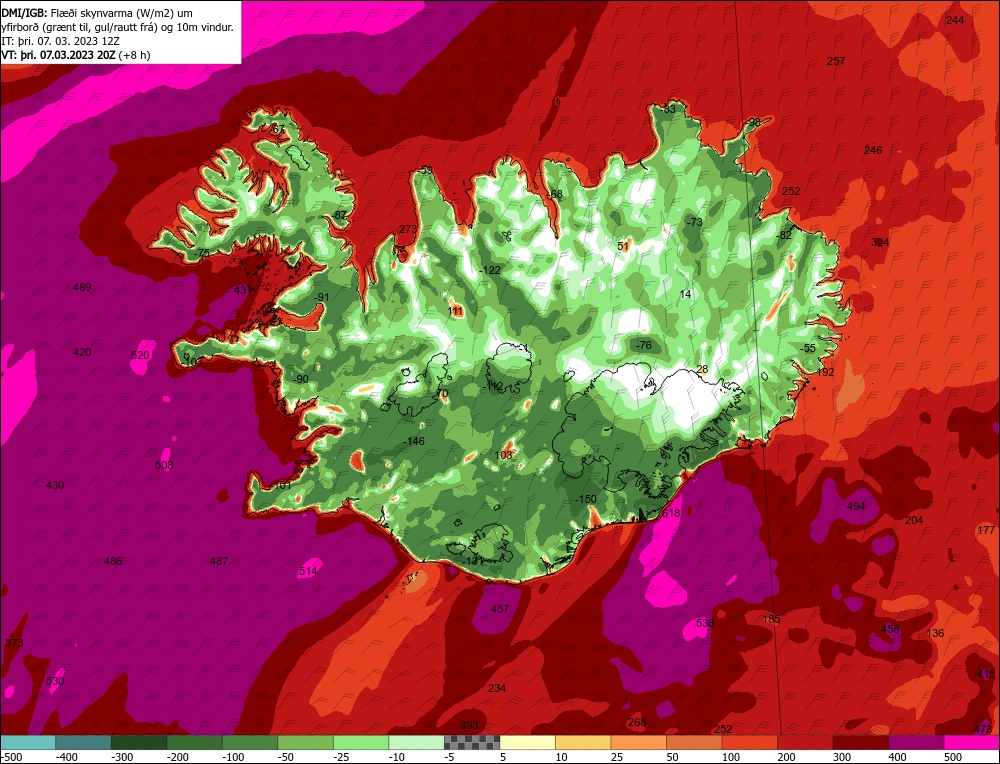
Task: Click the purple legend swatch between 400 and 500
Action: (916, 742)
